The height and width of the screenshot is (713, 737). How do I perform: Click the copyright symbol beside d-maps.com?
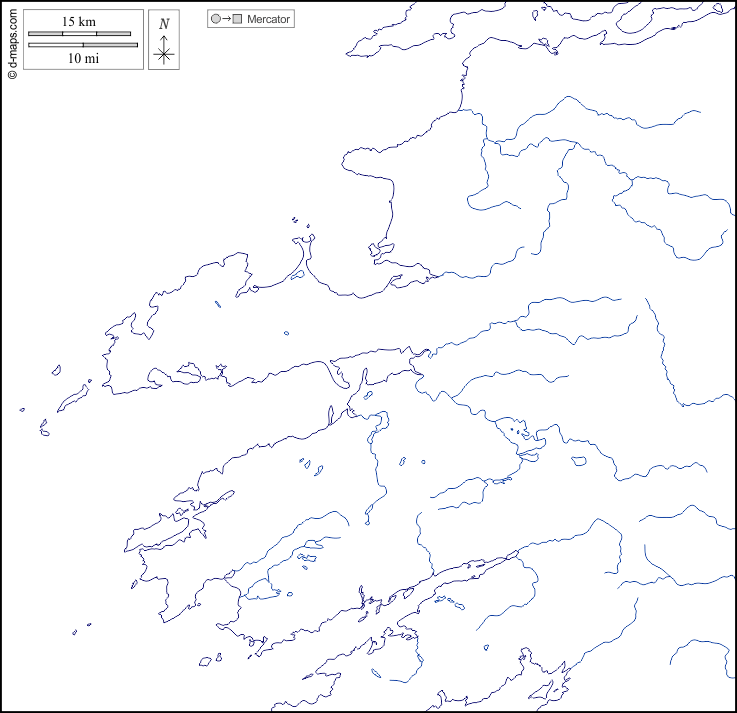click(x=12, y=74)
